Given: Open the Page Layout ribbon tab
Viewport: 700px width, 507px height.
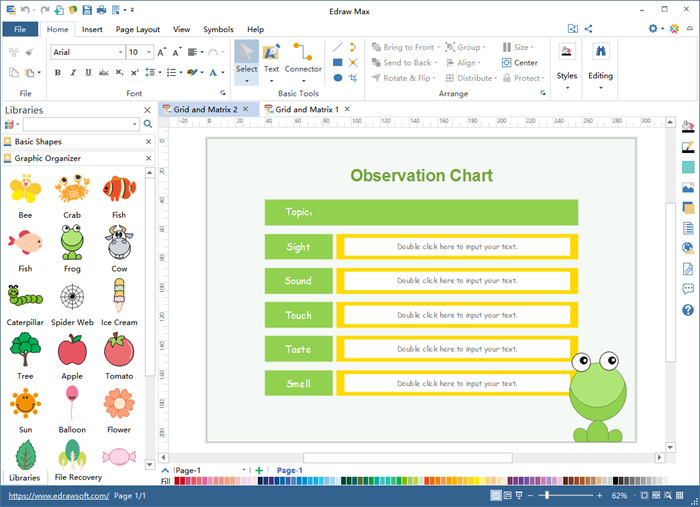Looking at the screenshot, I should (x=137, y=30).
